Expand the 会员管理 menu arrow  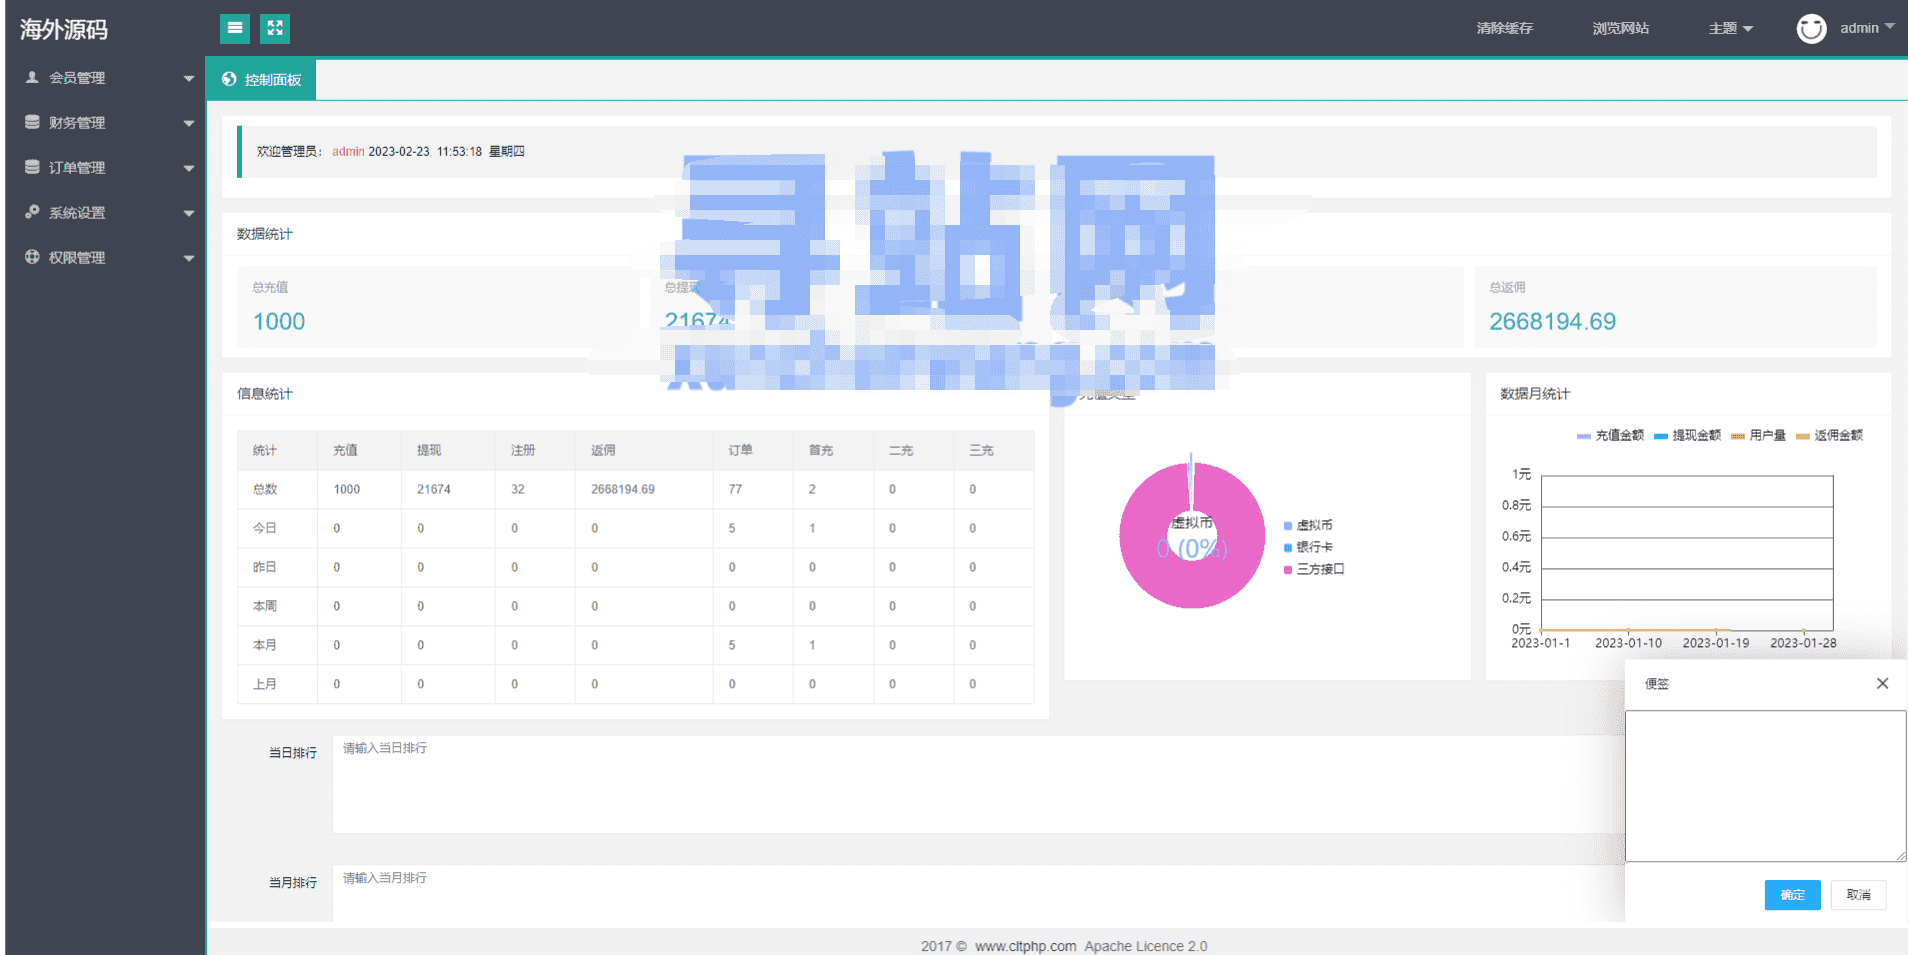[x=189, y=78]
